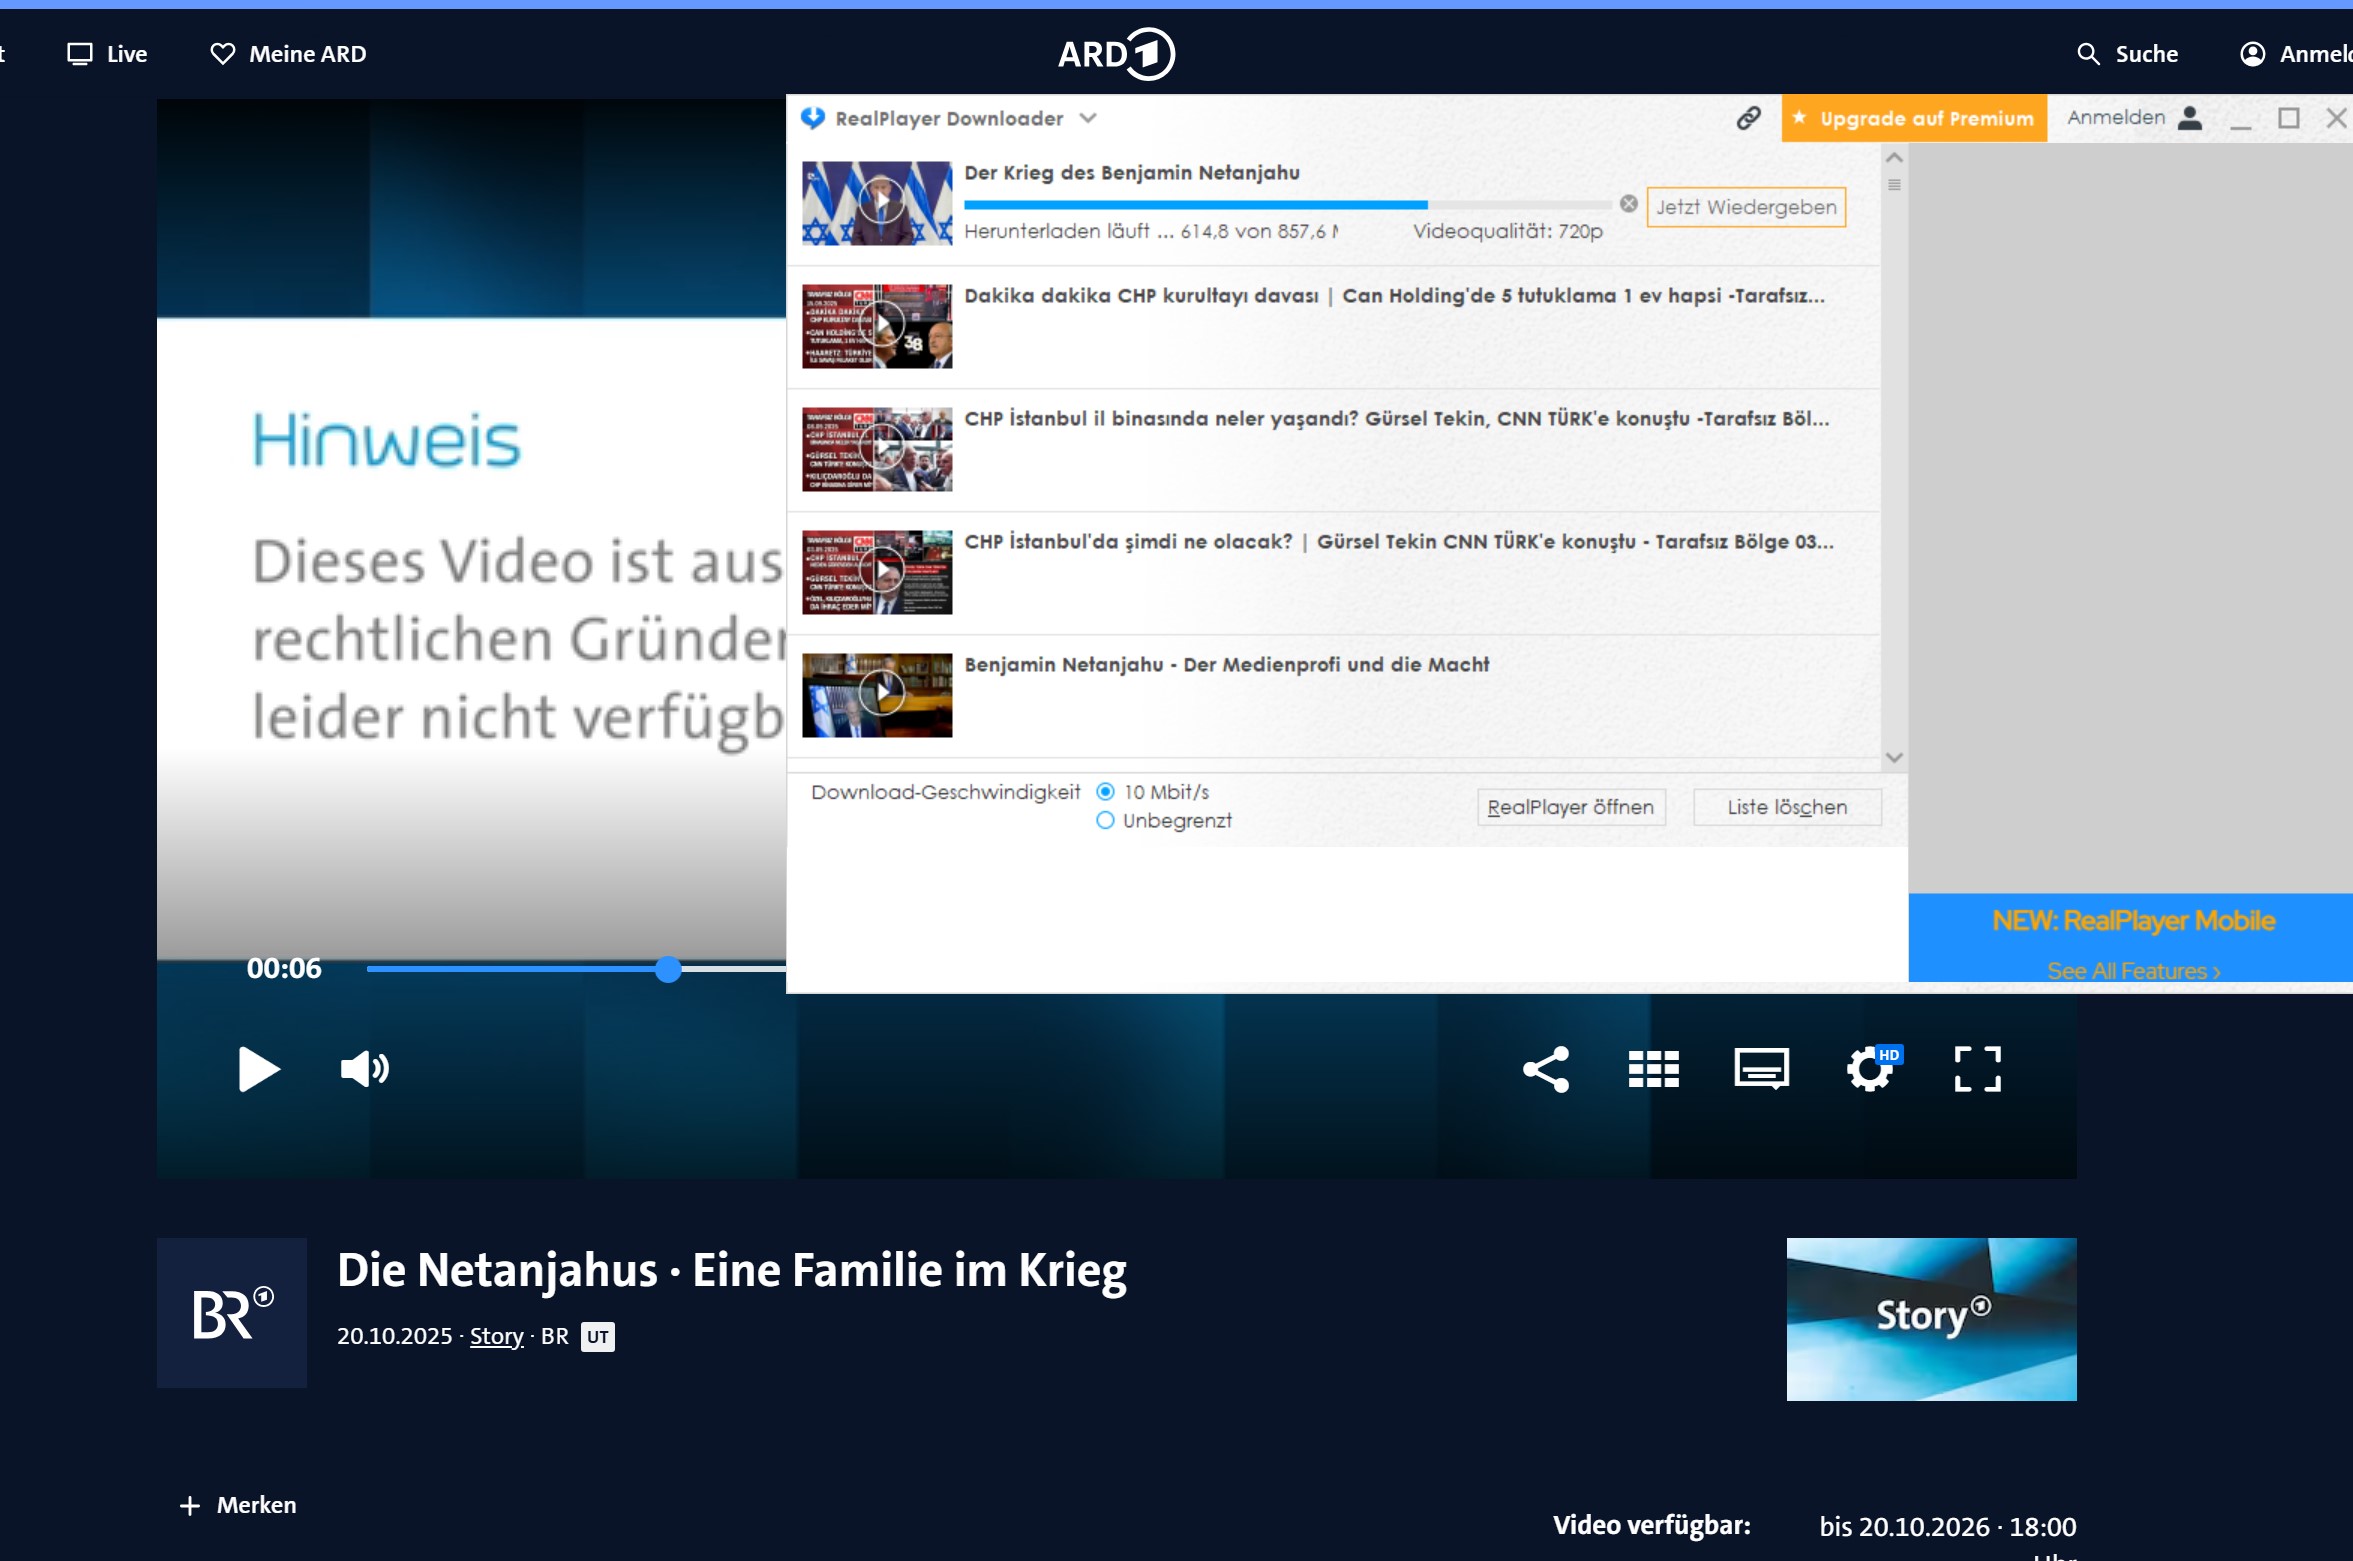Open the Live menu item
The height and width of the screenshot is (1561, 2353).
pos(108,54)
